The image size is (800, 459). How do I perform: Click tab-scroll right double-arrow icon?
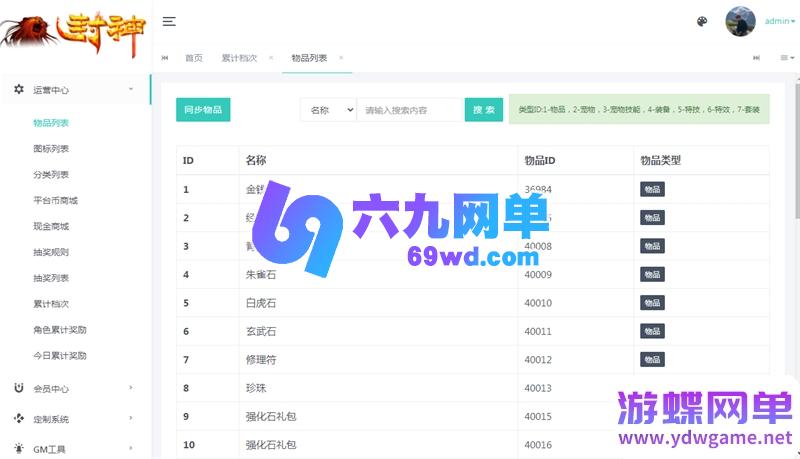[x=756, y=58]
